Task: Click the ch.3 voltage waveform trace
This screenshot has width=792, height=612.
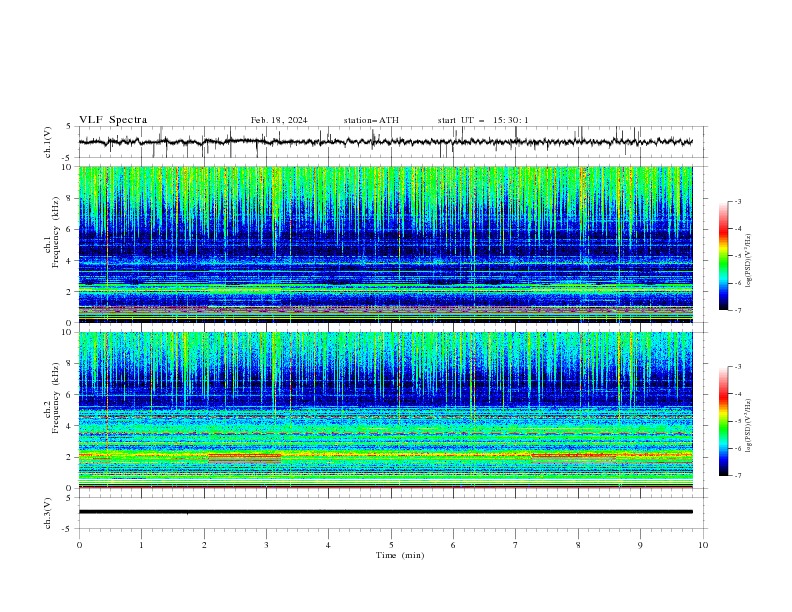Action: click(x=385, y=512)
